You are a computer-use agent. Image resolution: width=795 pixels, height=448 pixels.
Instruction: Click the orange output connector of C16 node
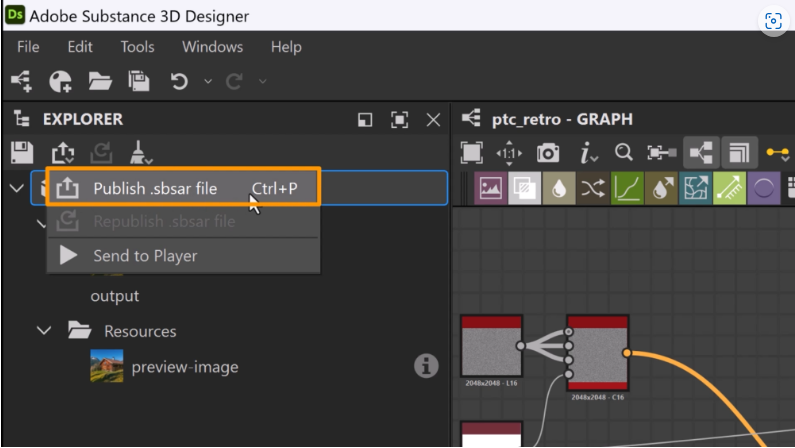(x=627, y=353)
